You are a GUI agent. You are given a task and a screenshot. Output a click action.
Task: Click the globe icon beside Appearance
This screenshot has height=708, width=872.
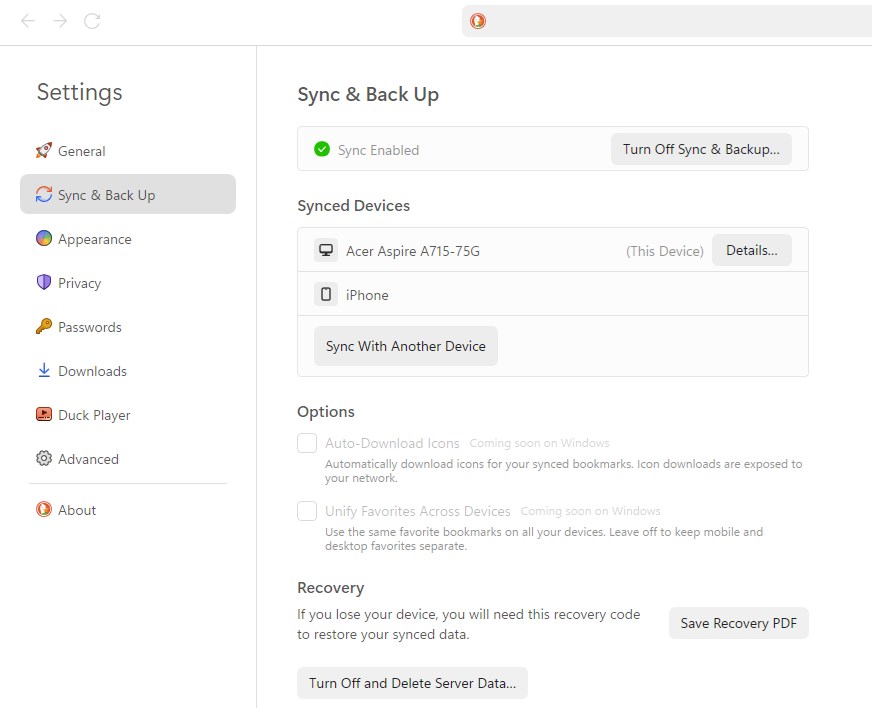42,239
